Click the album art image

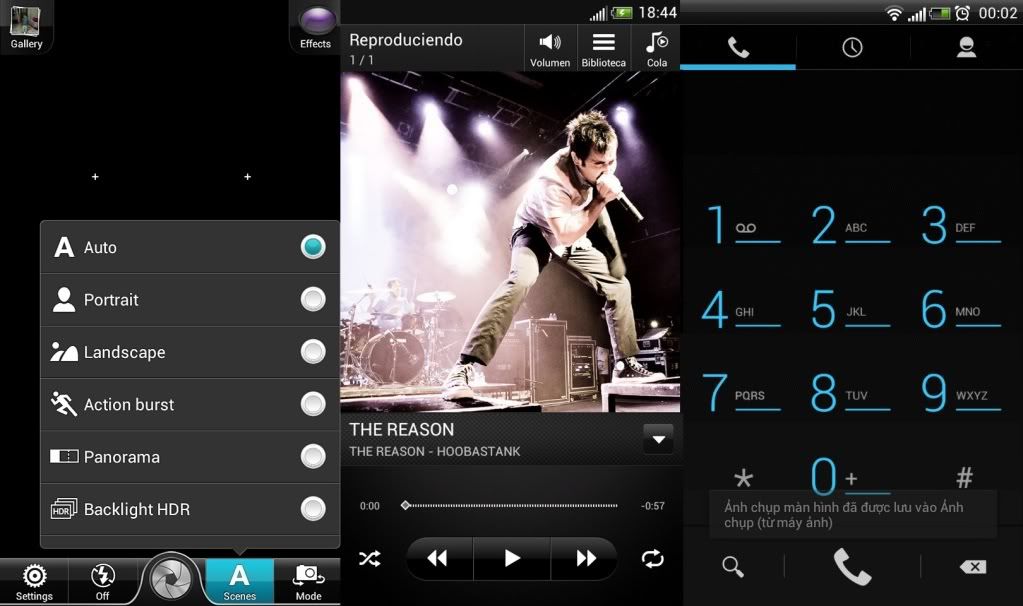point(510,241)
